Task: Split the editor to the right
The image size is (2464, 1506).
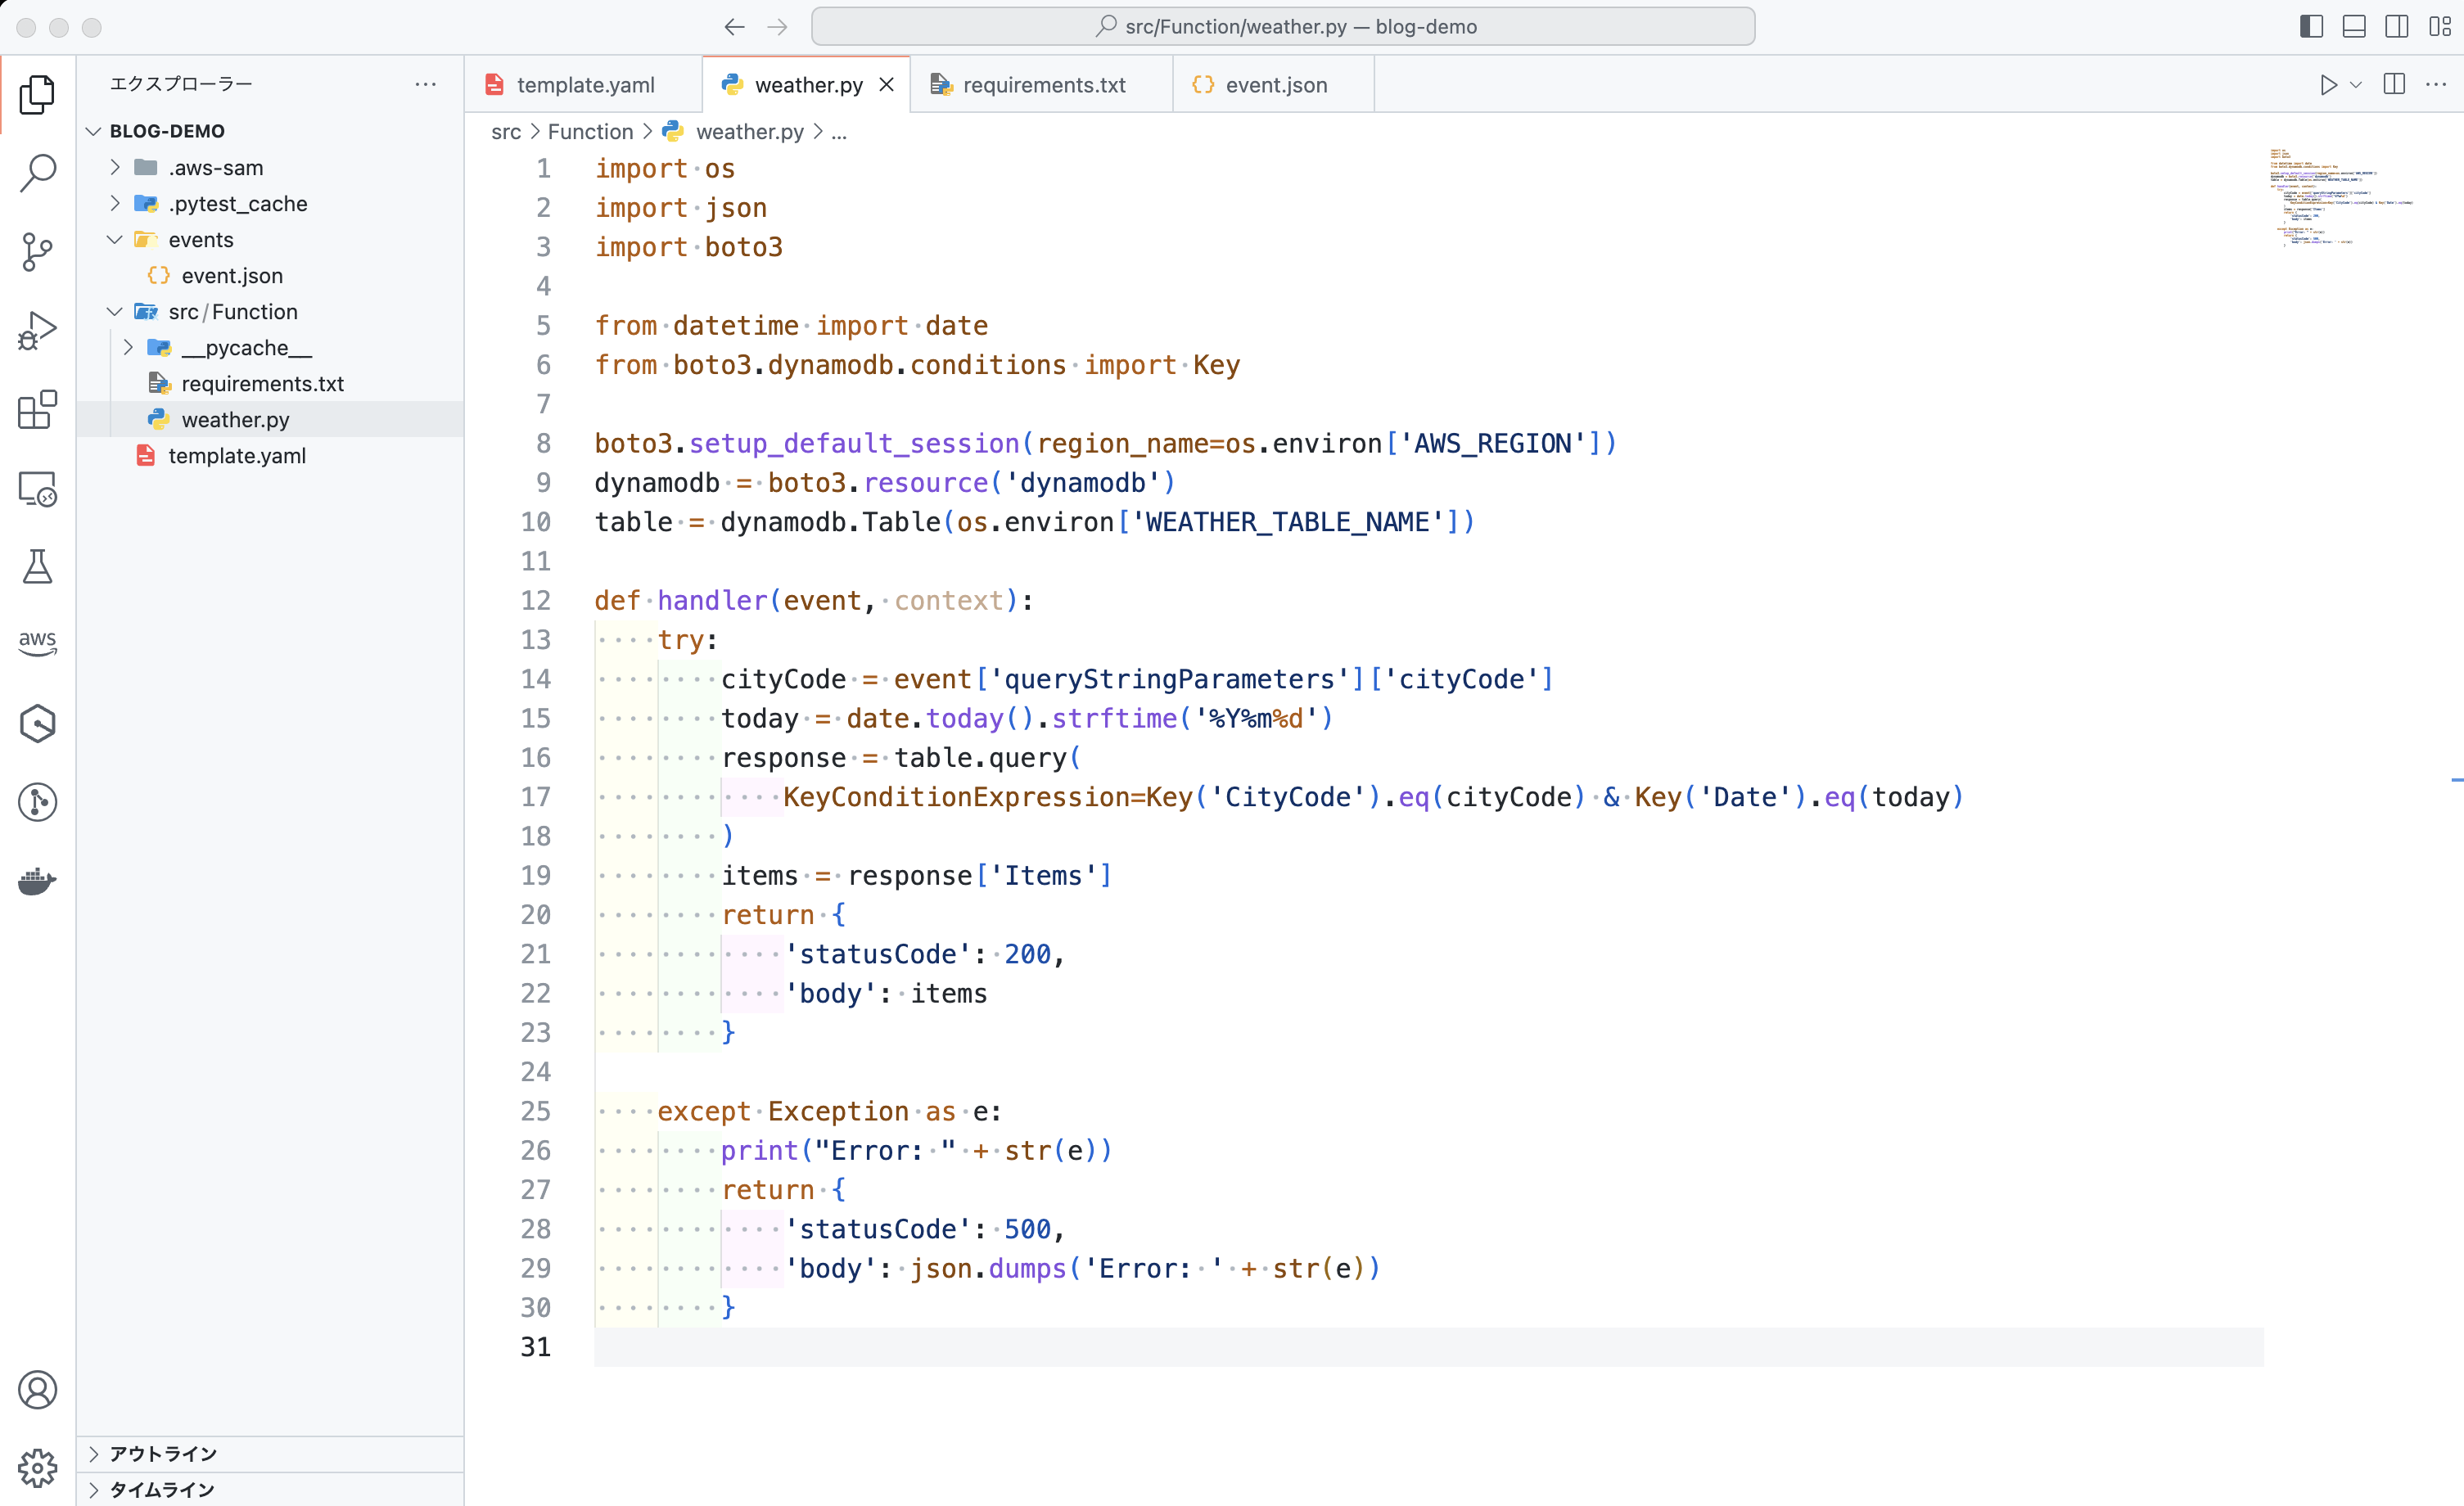Action: pos(2394,85)
